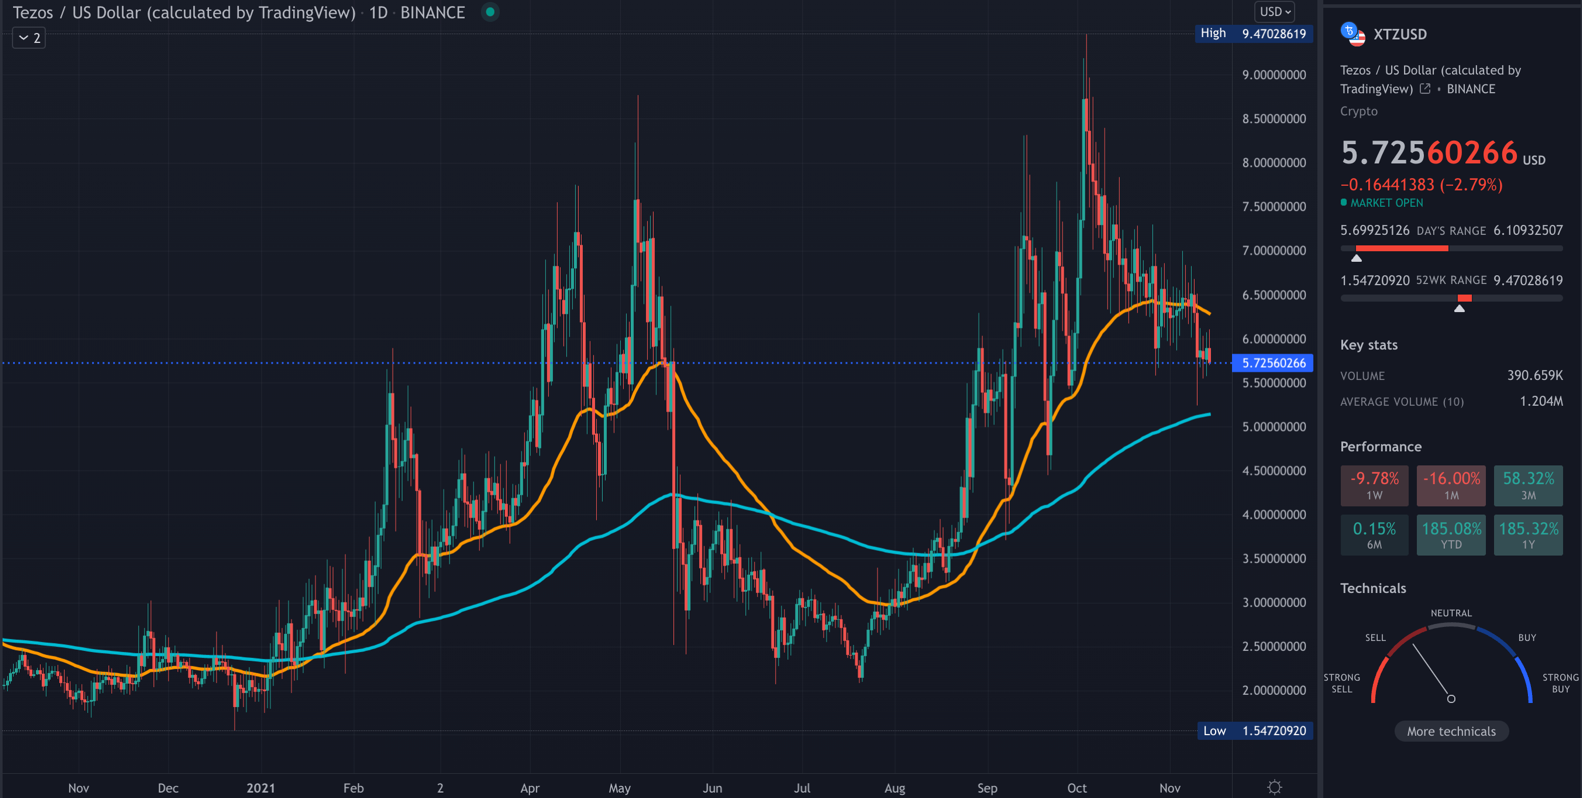
Task: Click the Crypto category label
Action: pos(1359,111)
